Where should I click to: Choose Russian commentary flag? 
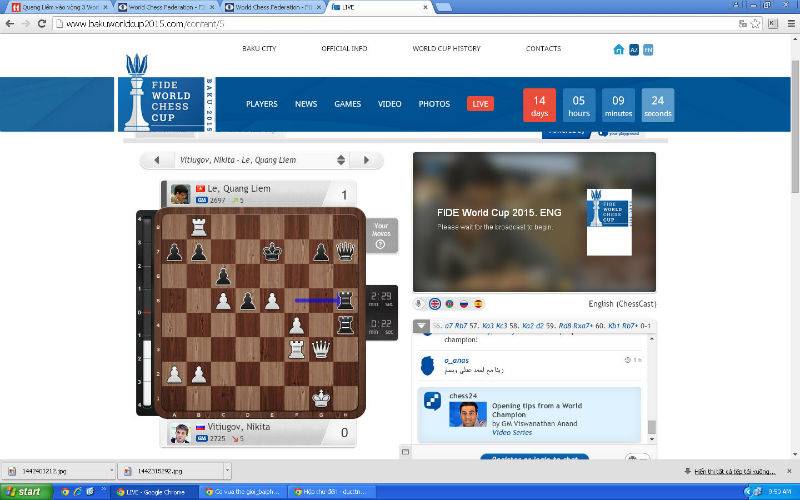[464, 304]
